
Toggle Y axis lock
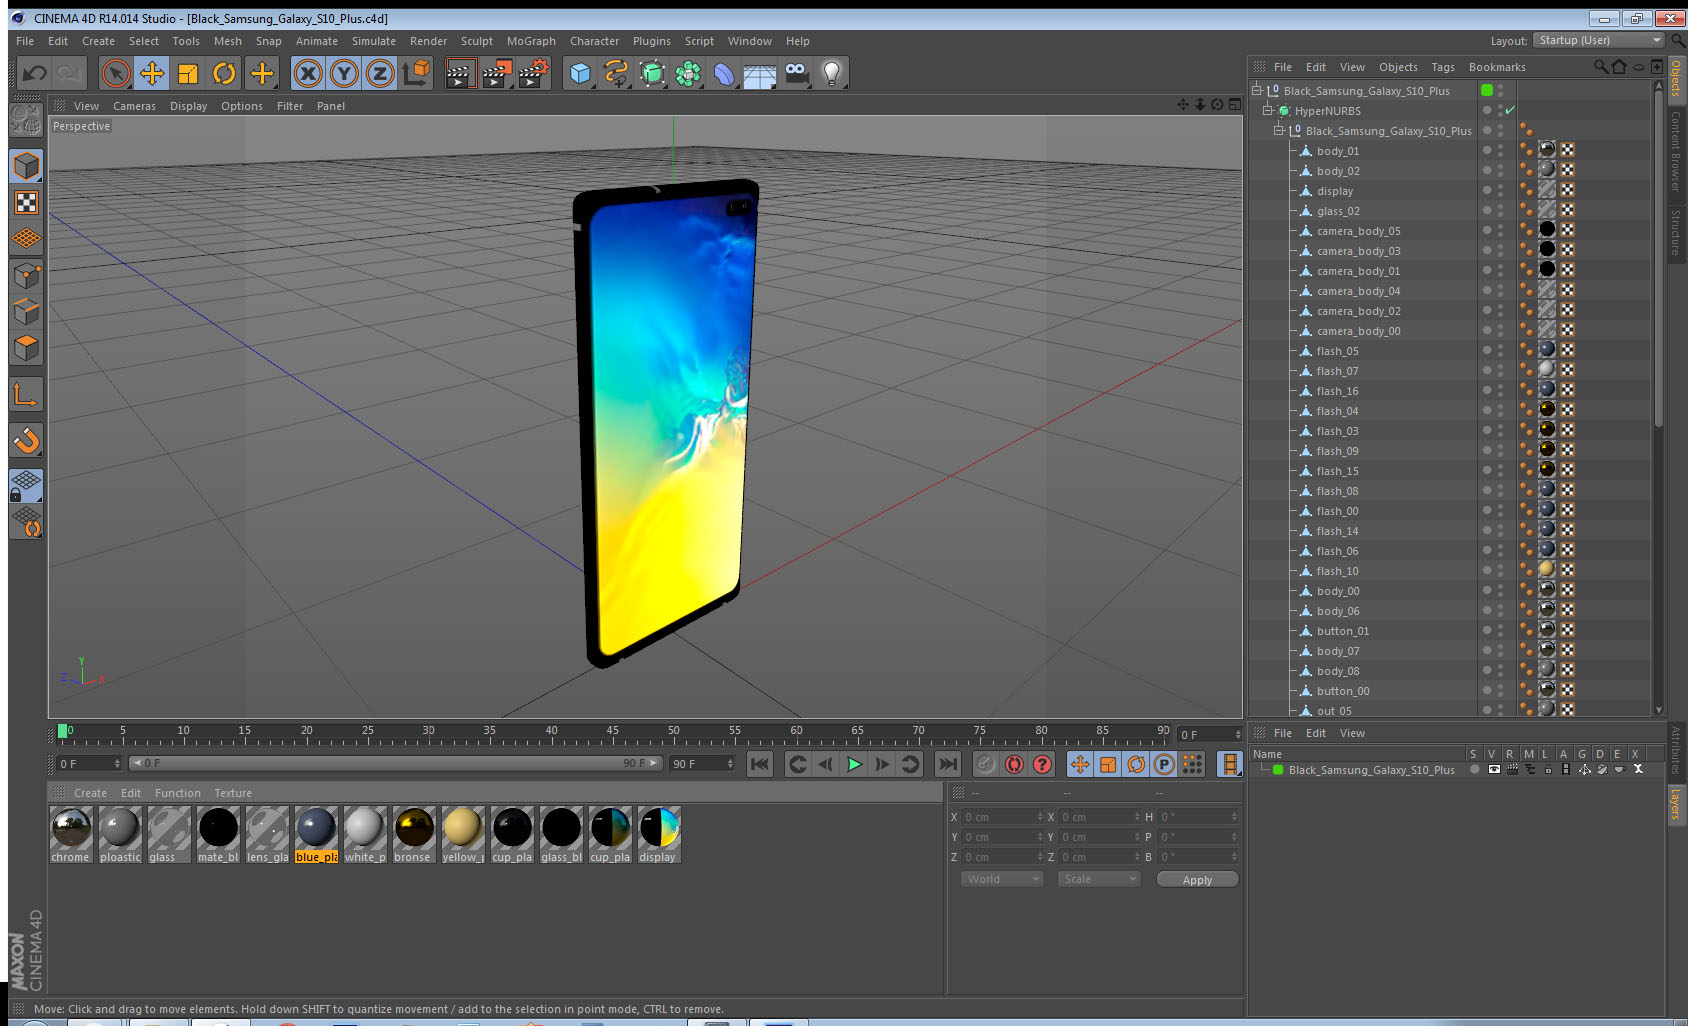[344, 73]
